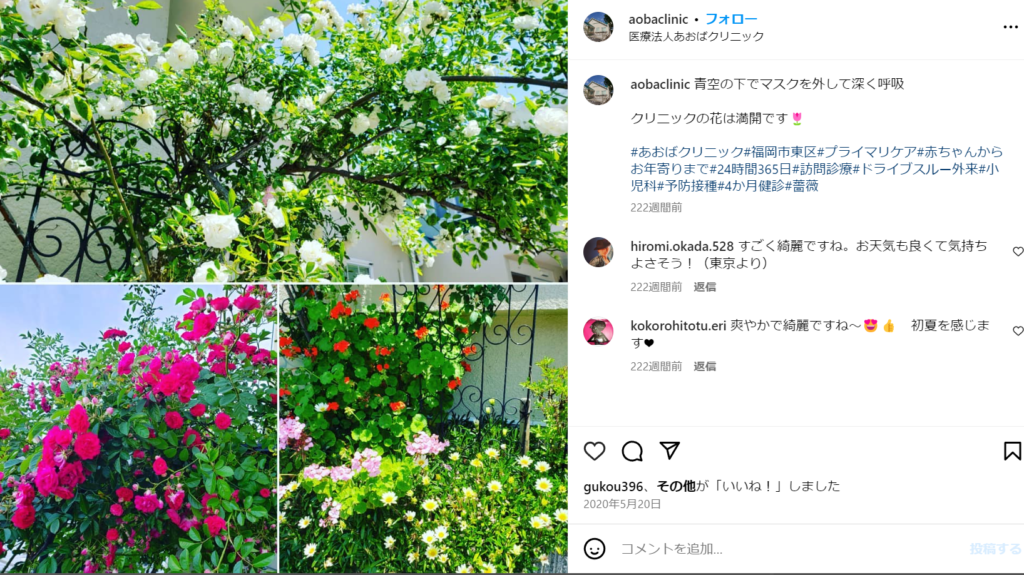
Task: Share post with paper plane icon
Action: tap(669, 450)
